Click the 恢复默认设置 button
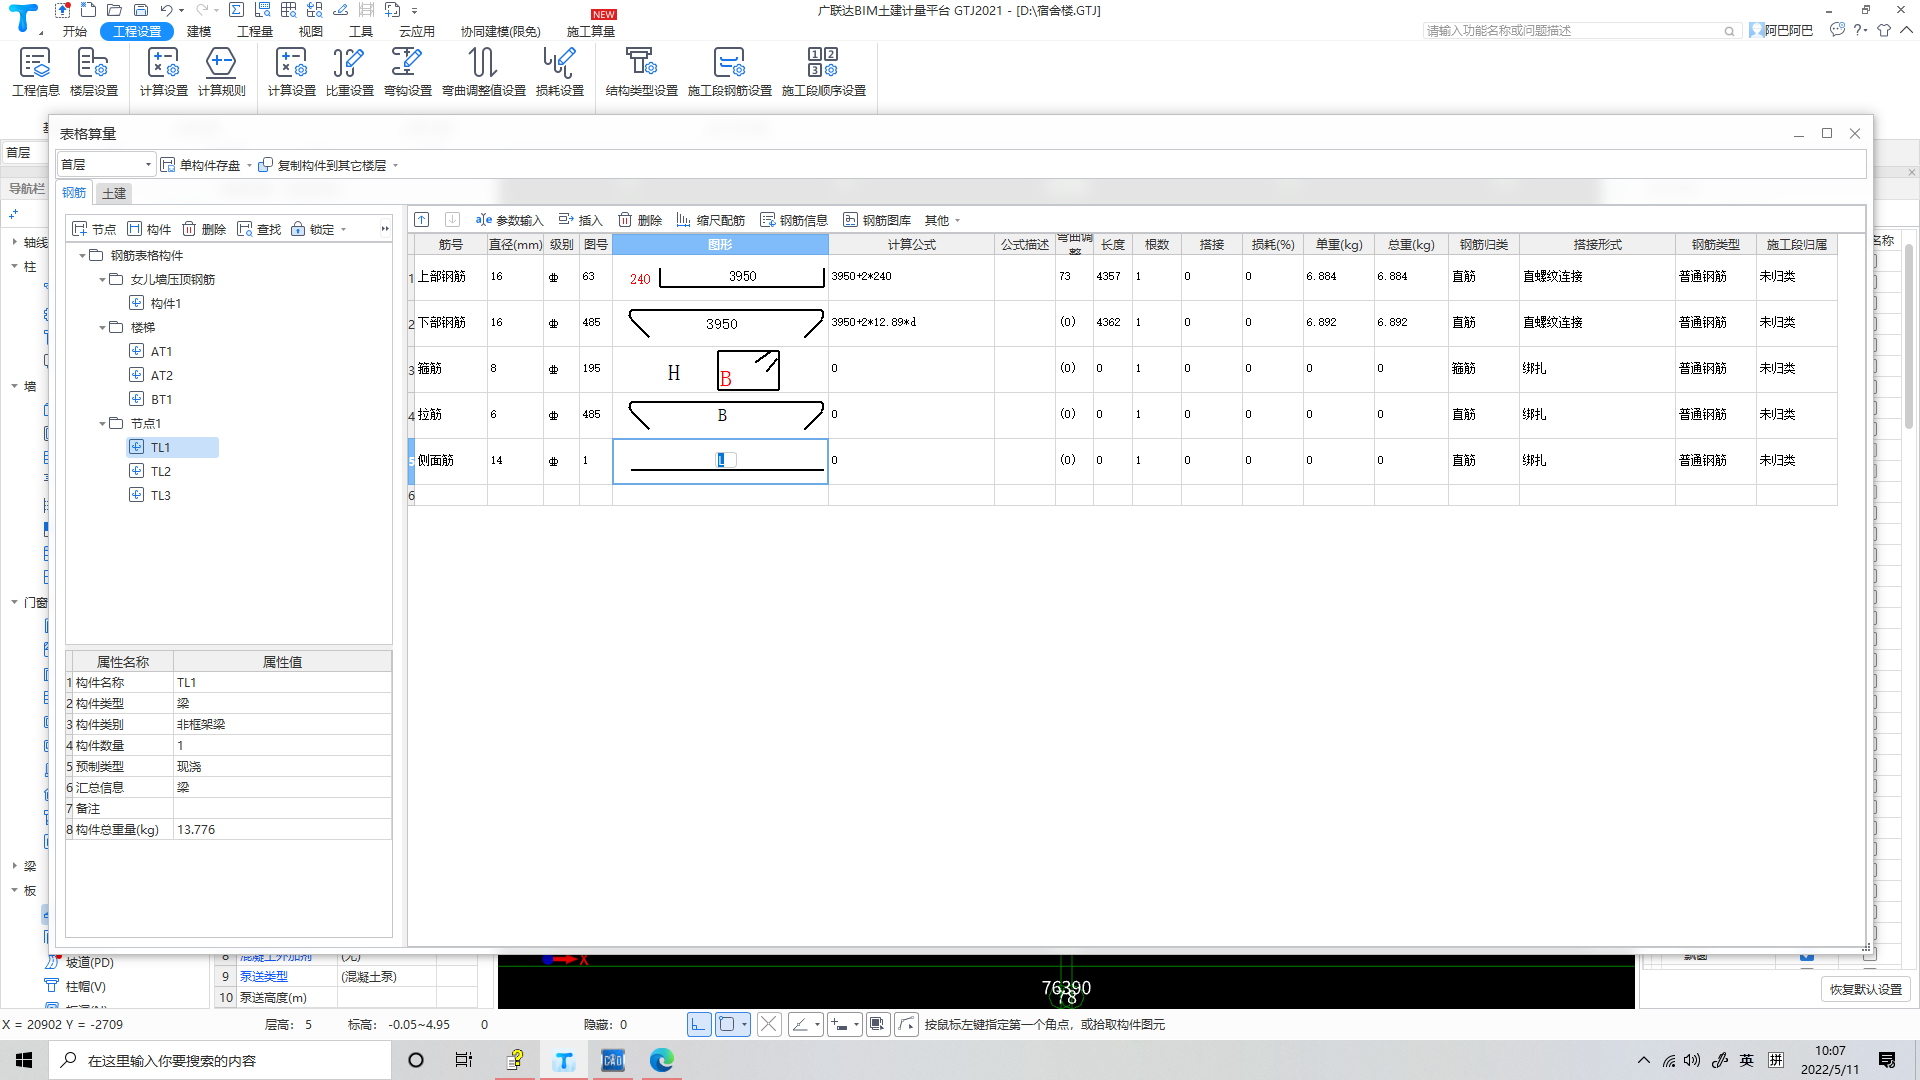1920x1080 pixels. 1866,989
